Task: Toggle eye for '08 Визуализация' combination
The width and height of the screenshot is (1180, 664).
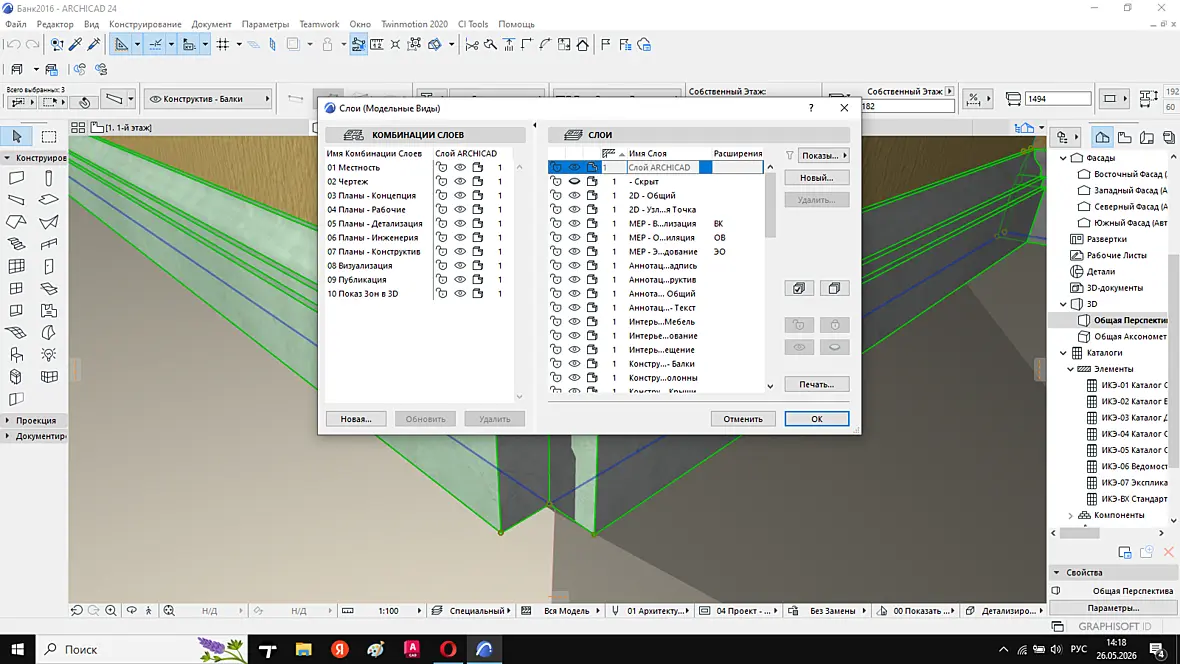Action: coord(460,266)
